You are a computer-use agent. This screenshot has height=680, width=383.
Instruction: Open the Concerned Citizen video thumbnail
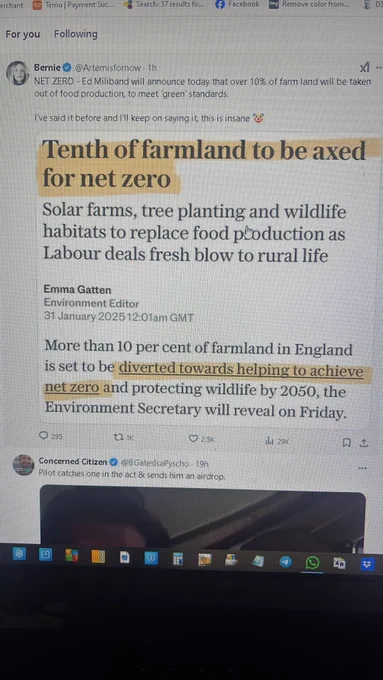click(203, 516)
